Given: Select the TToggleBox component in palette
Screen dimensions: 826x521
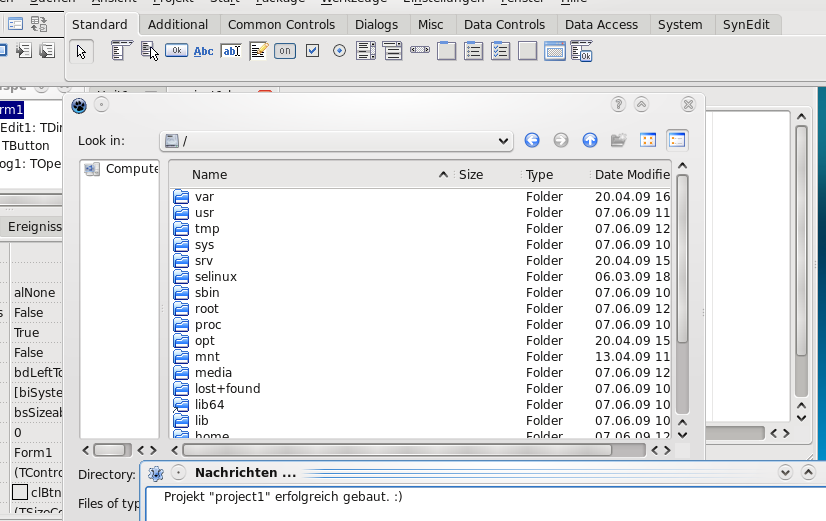Looking at the screenshot, I should point(285,50).
